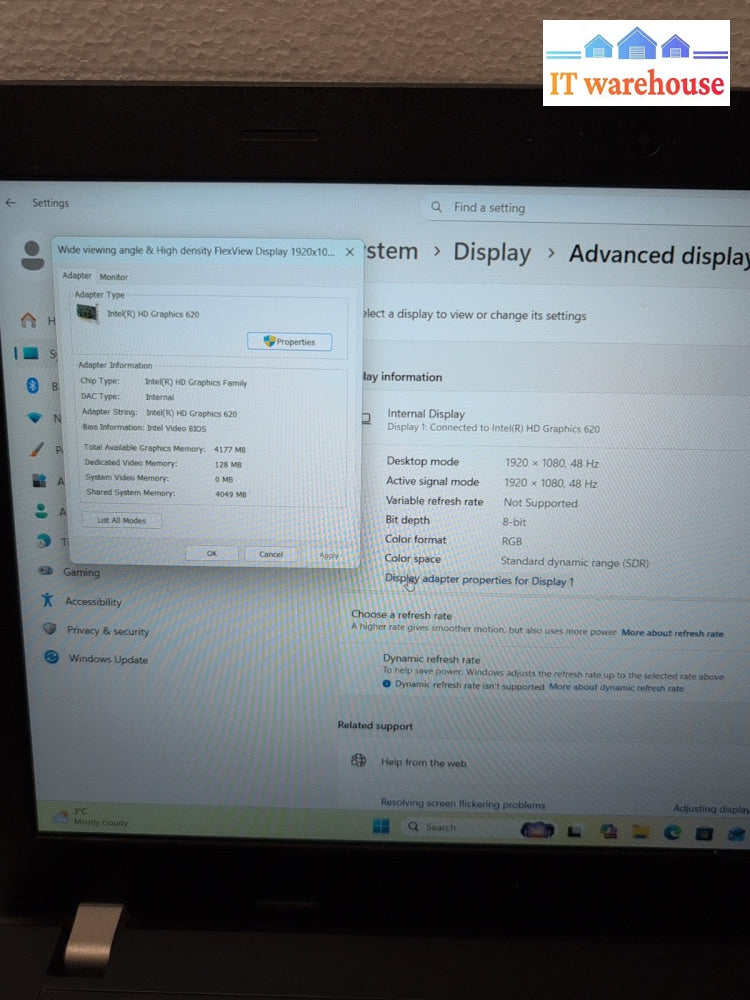This screenshot has height=1000, width=750.
Task: Open the Accessibility settings category
Action: (92, 601)
